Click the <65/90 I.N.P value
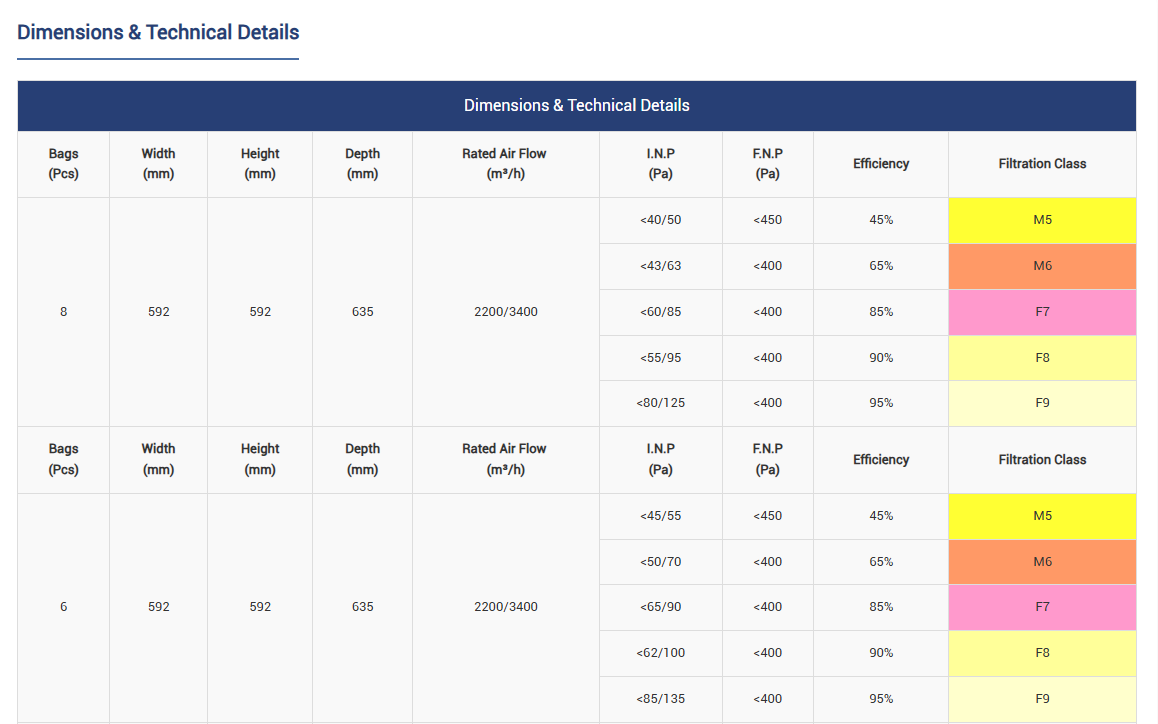1158x724 pixels. tap(660, 607)
